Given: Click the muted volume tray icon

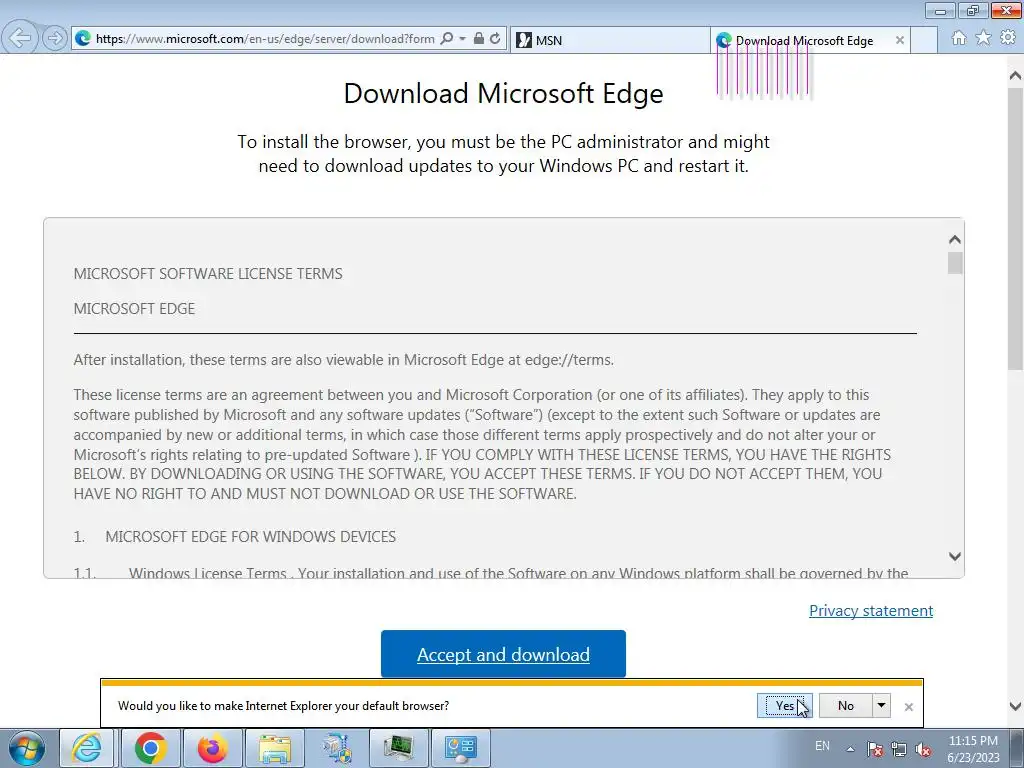Looking at the screenshot, I should (x=923, y=750).
